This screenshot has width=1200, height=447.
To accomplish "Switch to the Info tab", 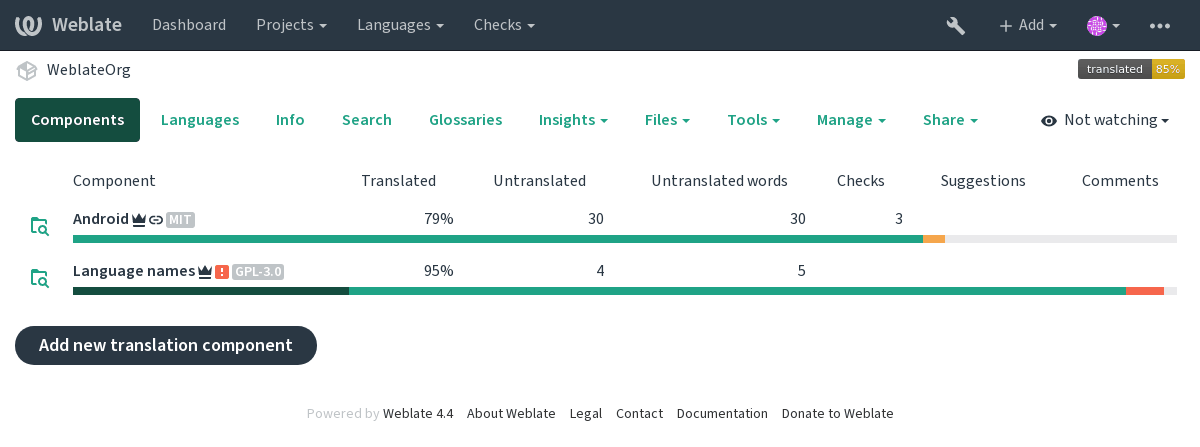I will pyautogui.click(x=290, y=120).
